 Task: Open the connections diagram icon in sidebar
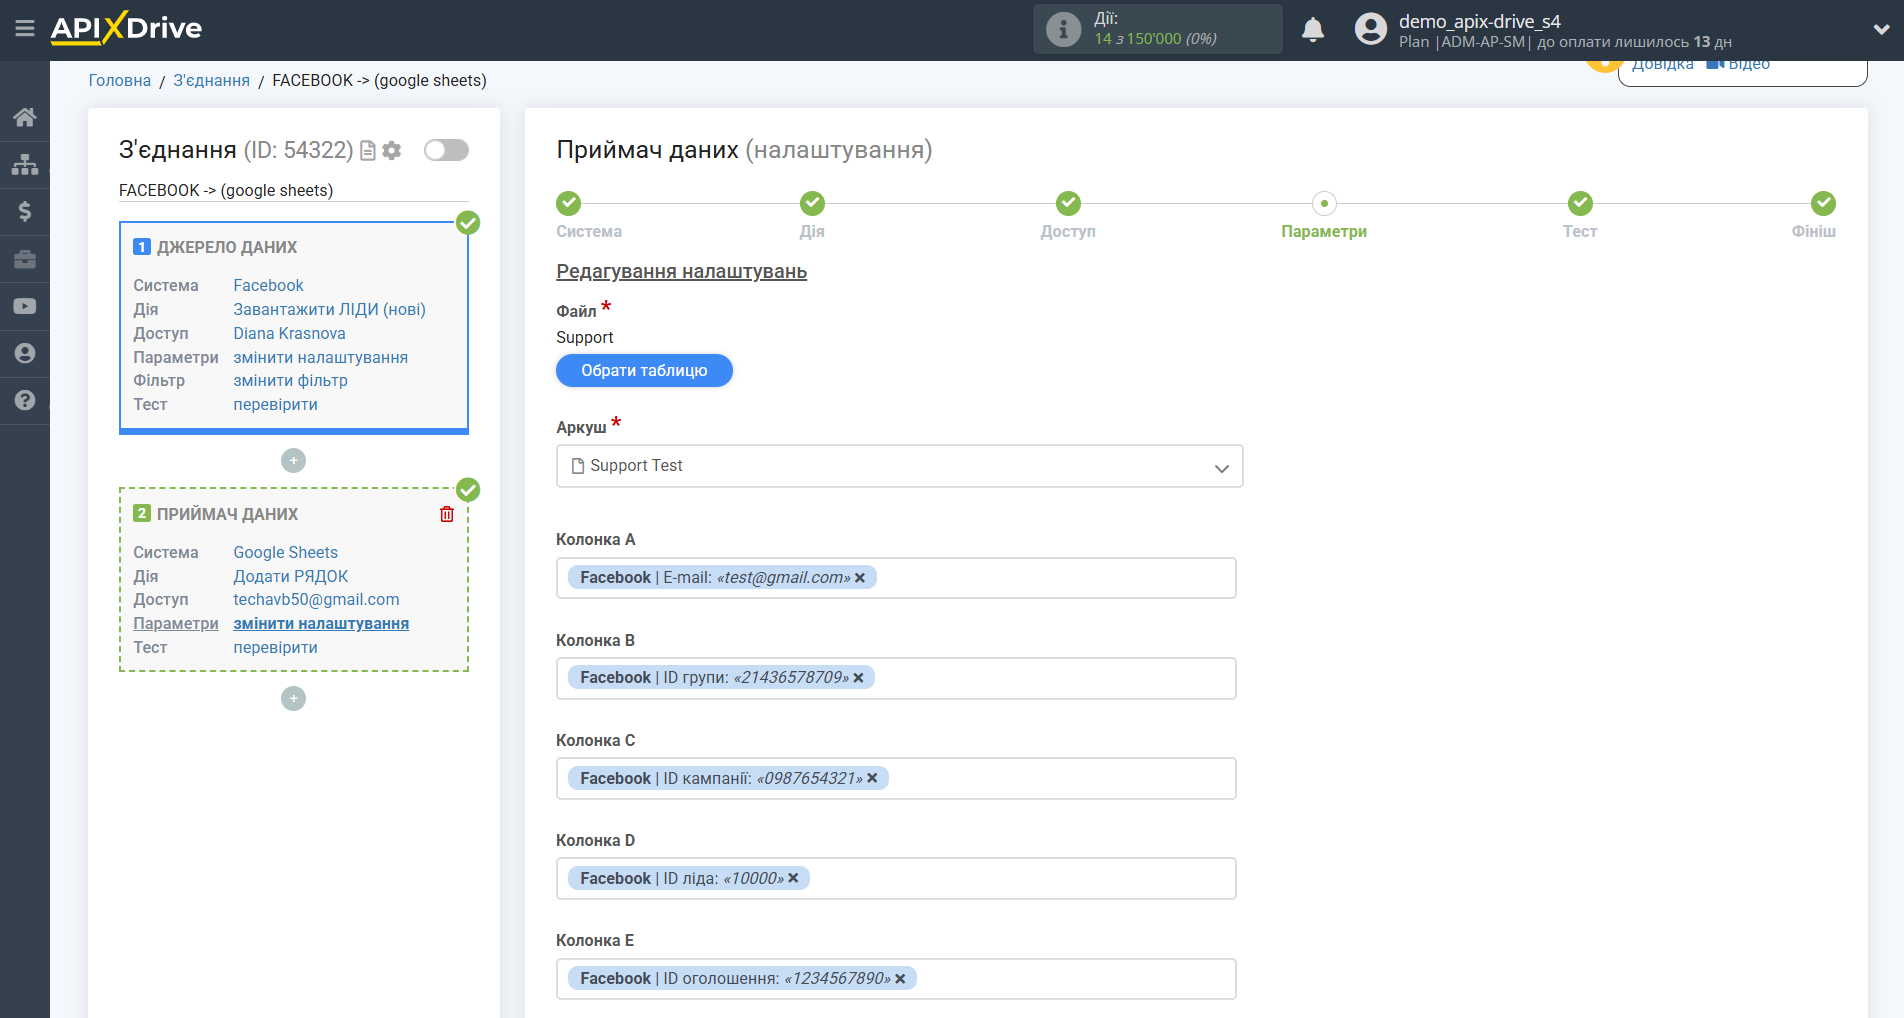click(25, 164)
